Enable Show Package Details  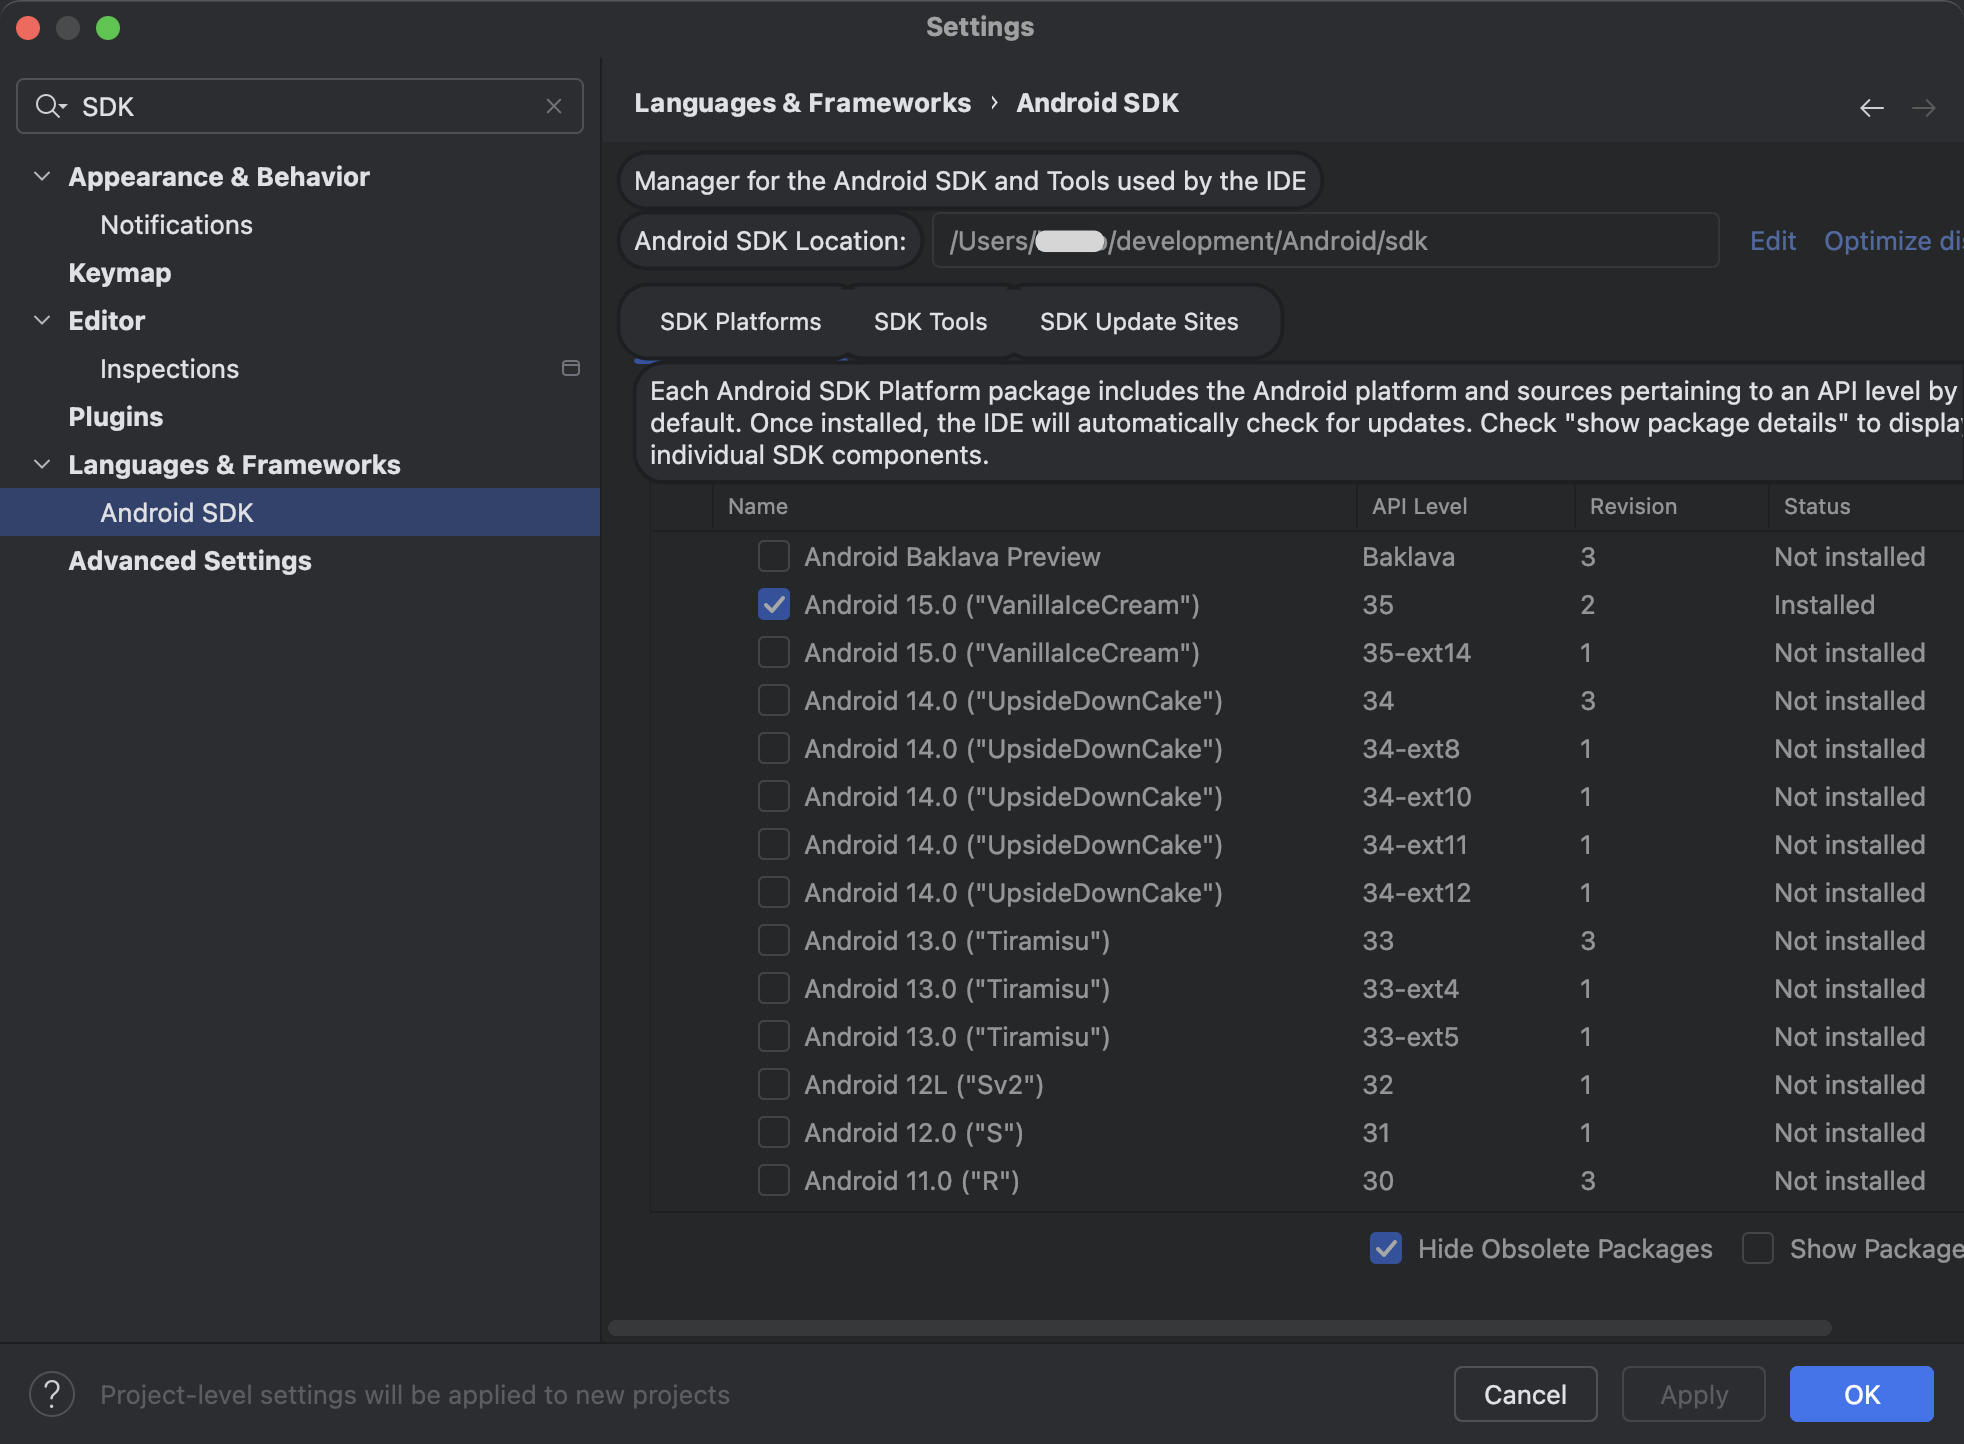[x=1757, y=1248]
